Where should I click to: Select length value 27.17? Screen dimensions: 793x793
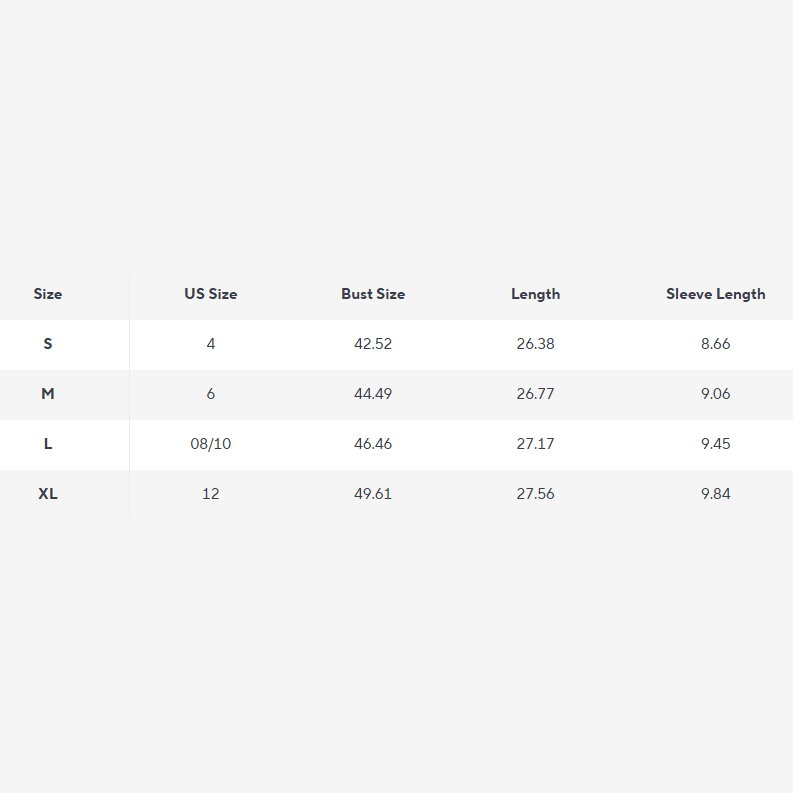(535, 444)
